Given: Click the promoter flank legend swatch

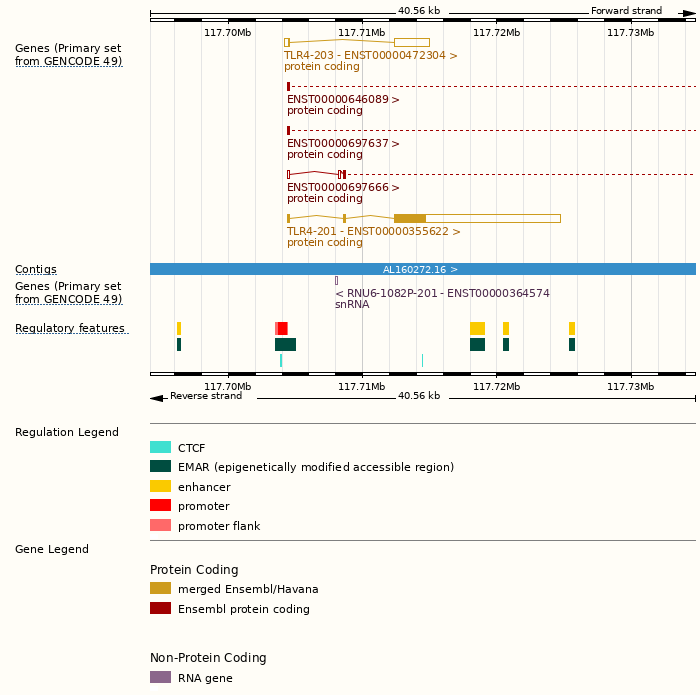Looking at the screenshot, I should pos(160,526).
